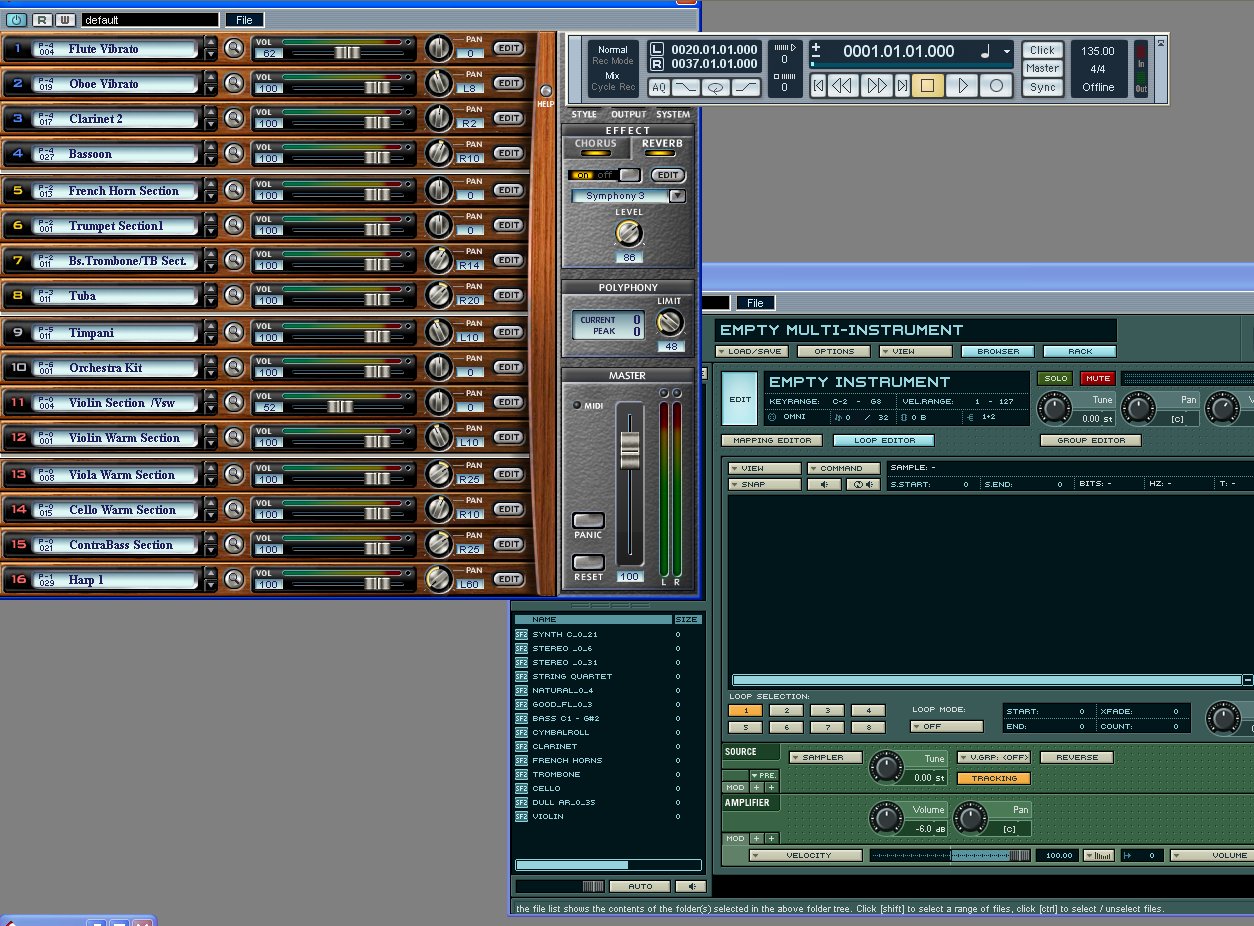Image resolution: width=1254 pixels, height=926 pixels.
Task: Click the magnifier icon beside Timpani
Action: click(234, 332)
